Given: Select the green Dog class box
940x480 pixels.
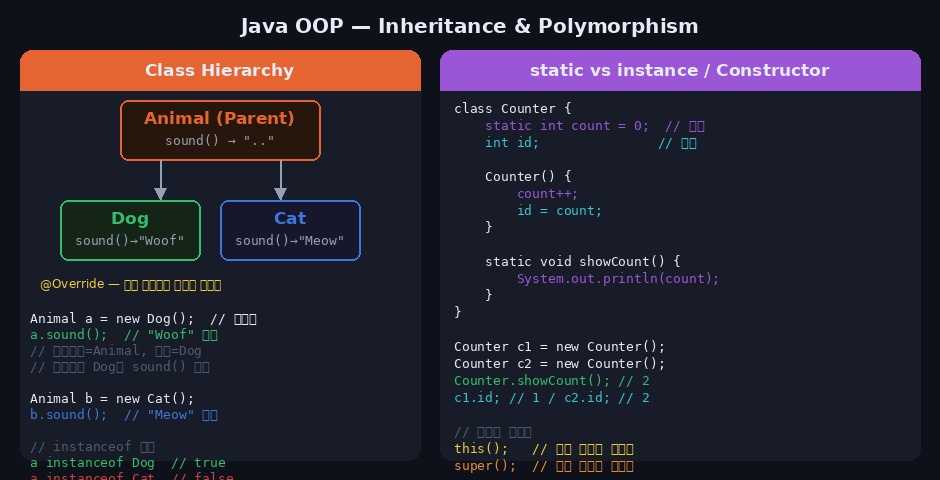Looking at the screenshot, I should click(130, 230).
